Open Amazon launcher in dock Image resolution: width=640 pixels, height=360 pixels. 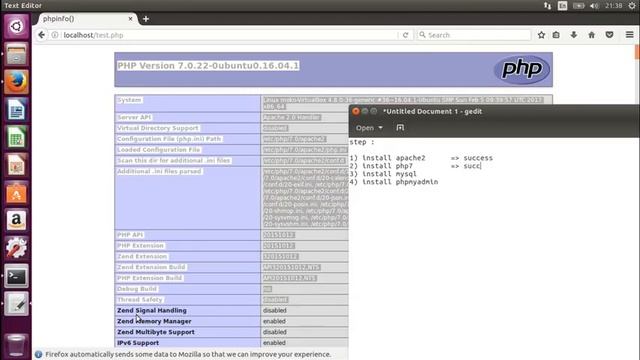[16, 220]
